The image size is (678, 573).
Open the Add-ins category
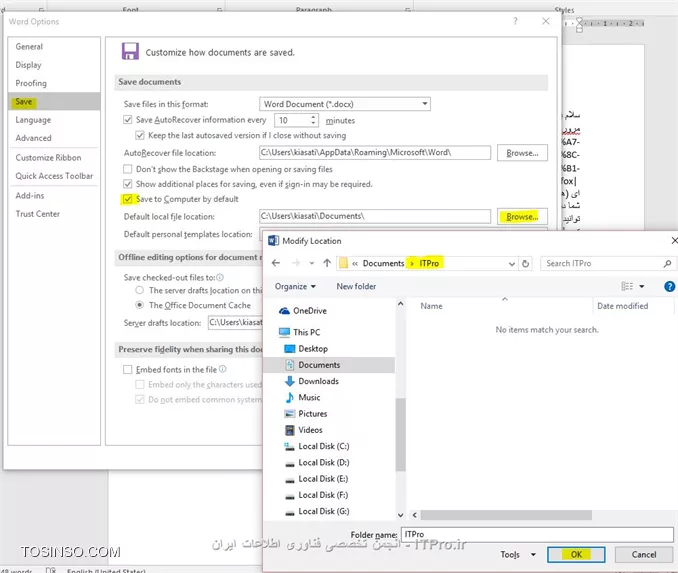tap(30, 195)
